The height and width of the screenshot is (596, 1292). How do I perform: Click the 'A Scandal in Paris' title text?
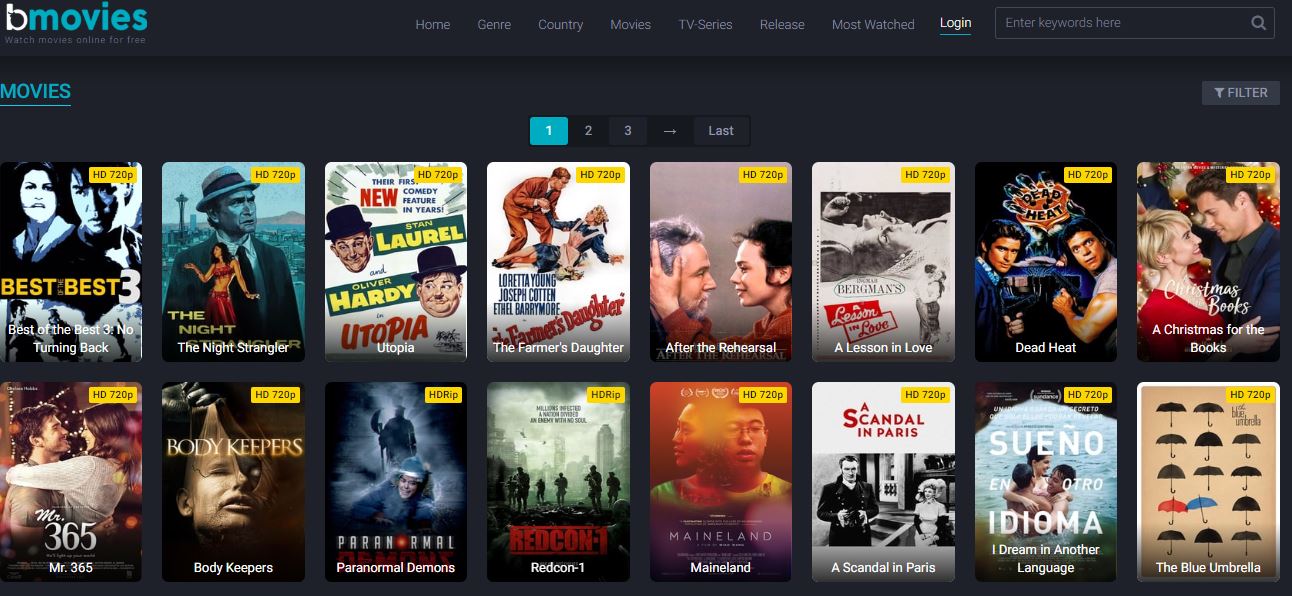[x=883, y=568]
